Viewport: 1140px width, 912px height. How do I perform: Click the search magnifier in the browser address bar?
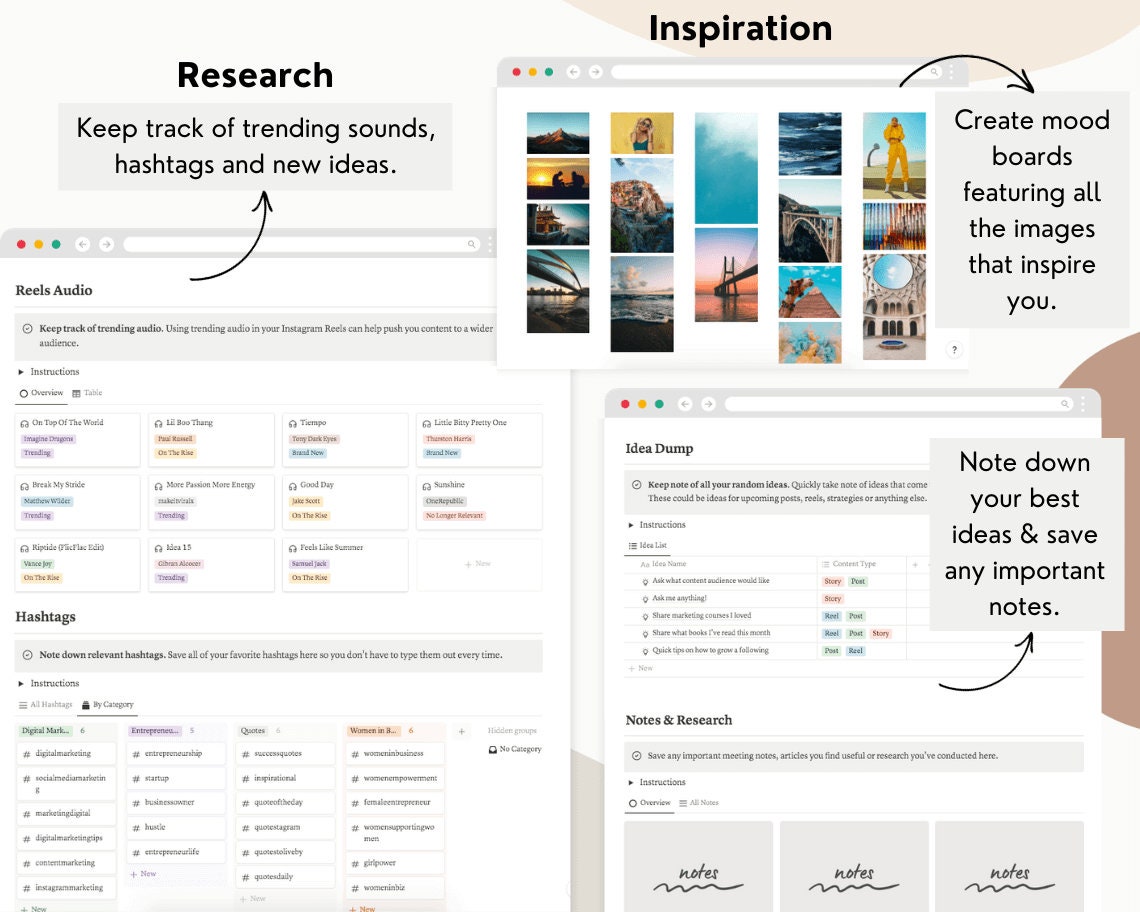(471, 243)
